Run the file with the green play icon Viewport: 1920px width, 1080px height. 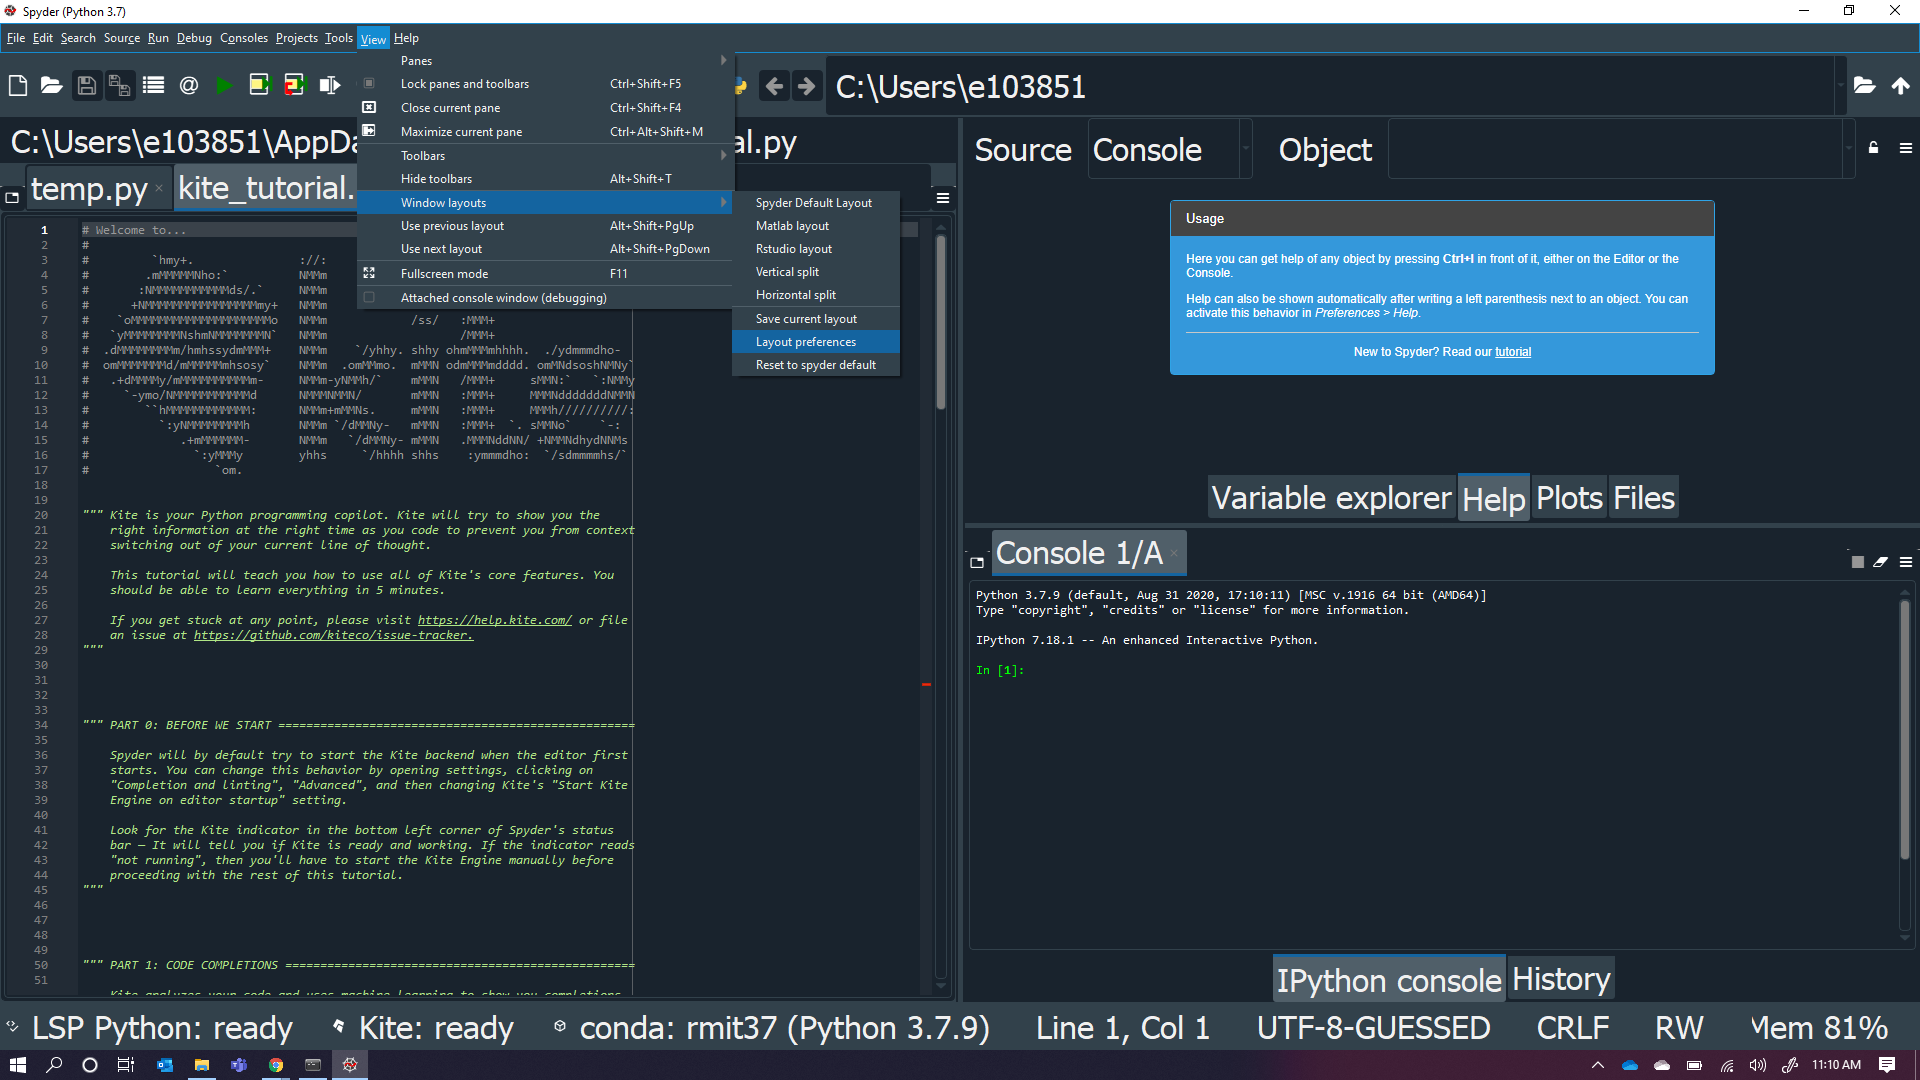point(224,86)
